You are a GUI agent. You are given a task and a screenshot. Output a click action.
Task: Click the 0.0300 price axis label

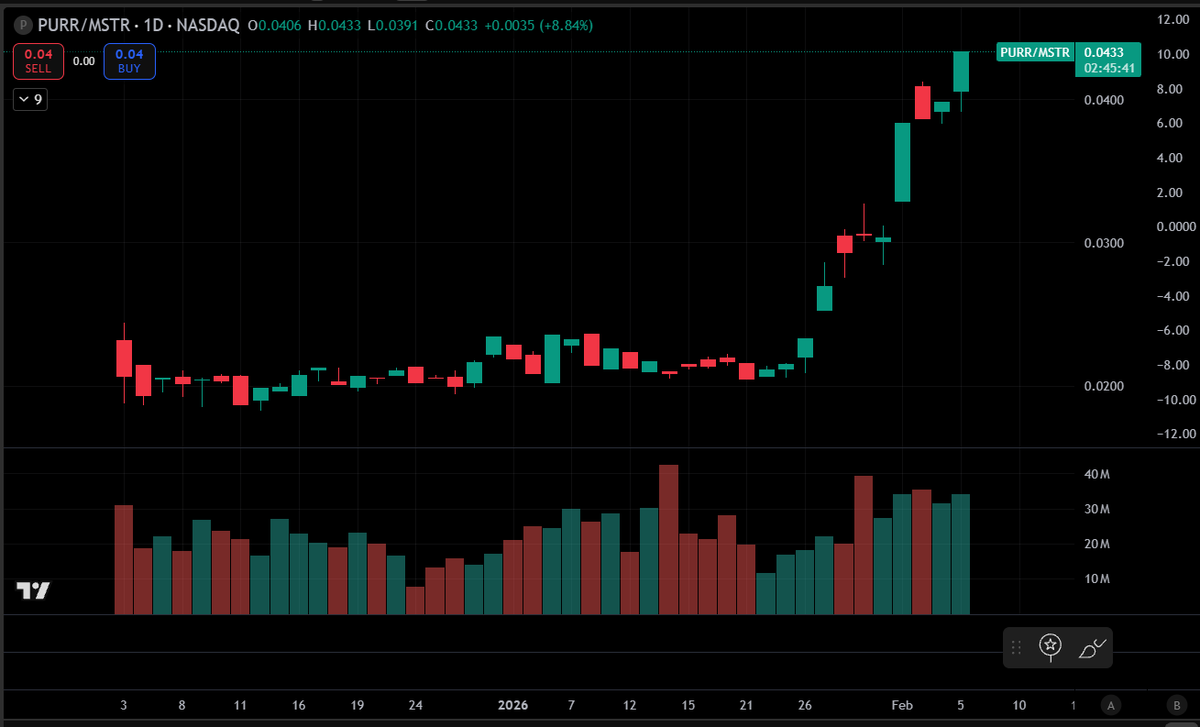[x=1103, y=243]
